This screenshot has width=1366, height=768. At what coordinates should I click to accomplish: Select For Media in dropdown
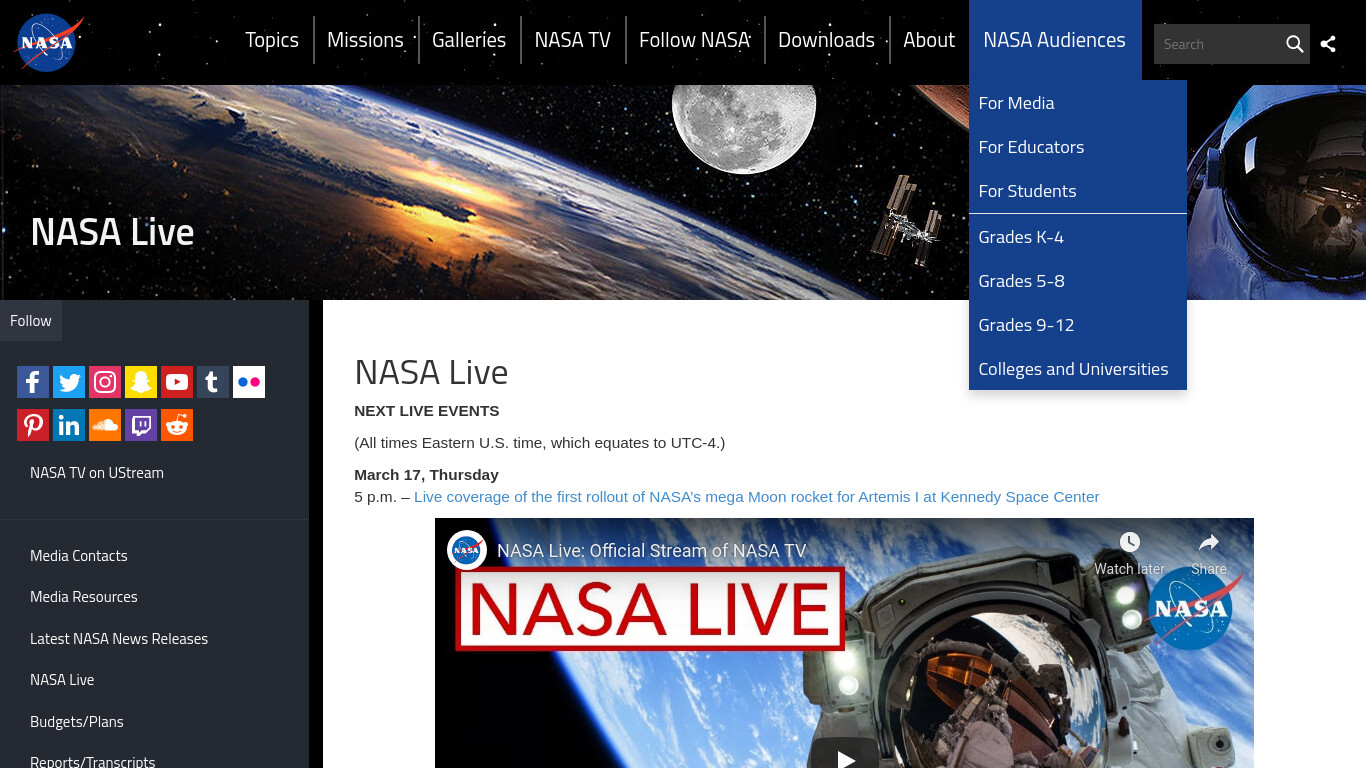coord(1078,103)
